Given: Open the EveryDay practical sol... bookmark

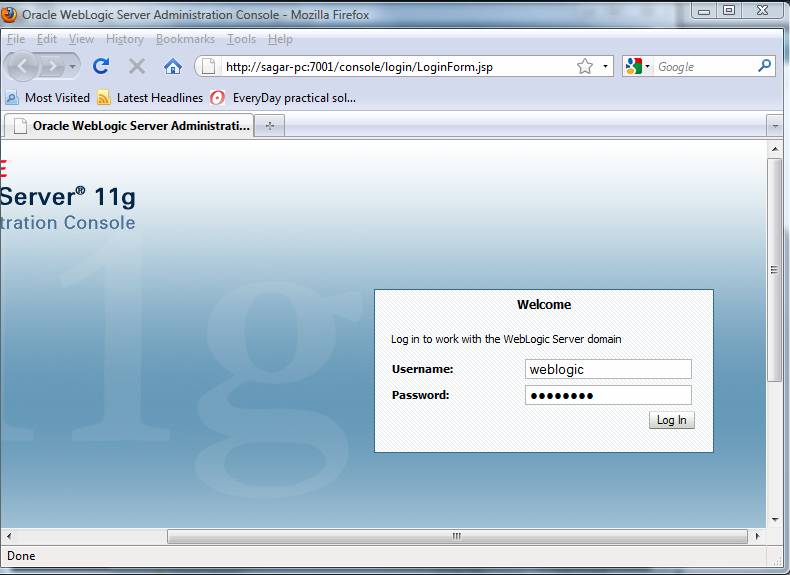Looking at the screenshot, I should [283, 98].
